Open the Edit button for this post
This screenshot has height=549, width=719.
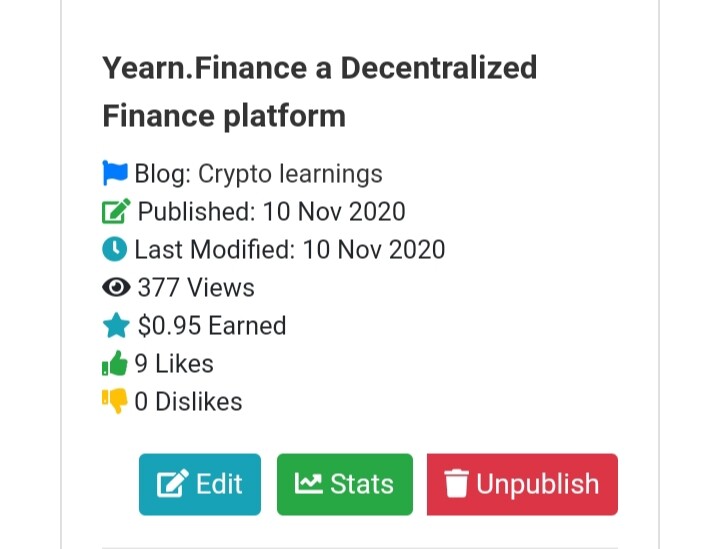pos(200,484)
